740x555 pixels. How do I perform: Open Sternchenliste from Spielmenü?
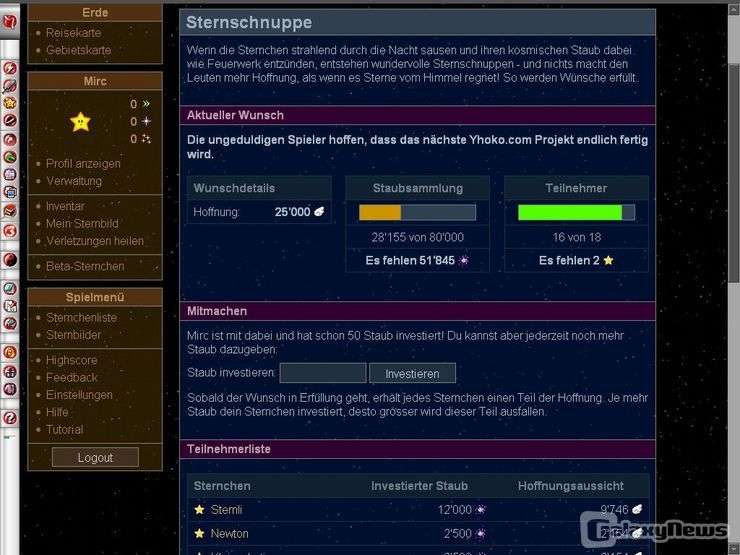(x=81, y=318)
